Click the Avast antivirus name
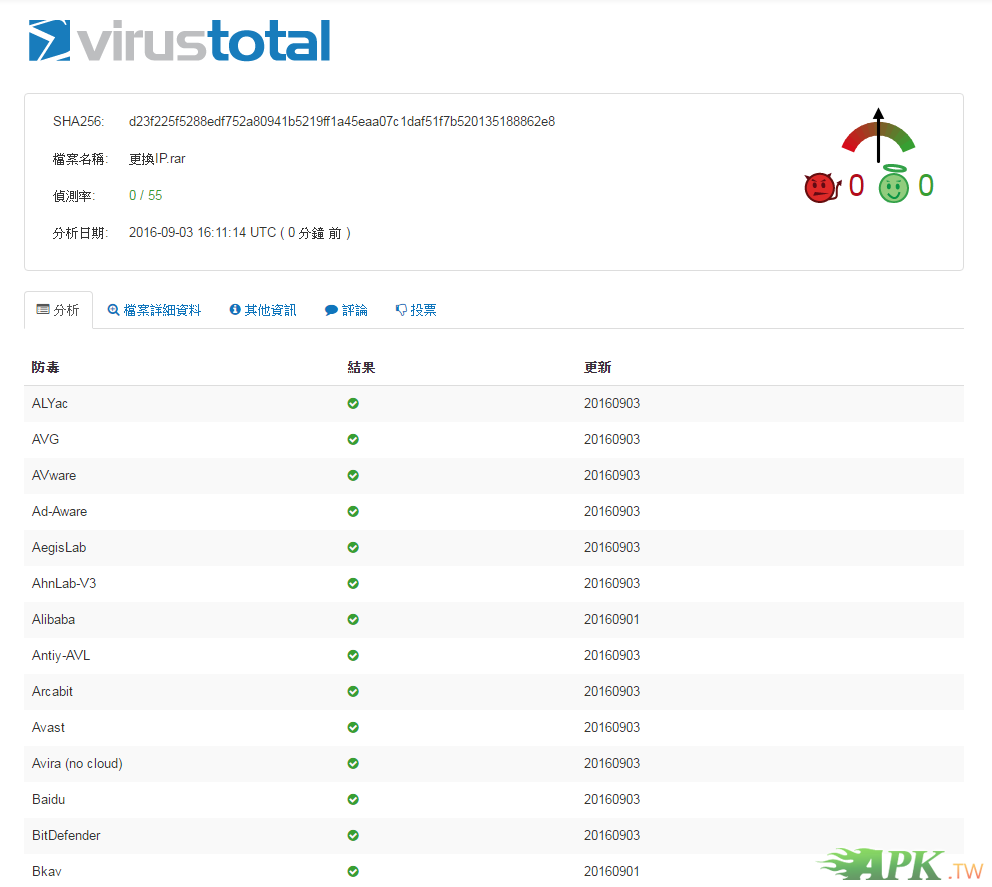 [x=48, y=728]
